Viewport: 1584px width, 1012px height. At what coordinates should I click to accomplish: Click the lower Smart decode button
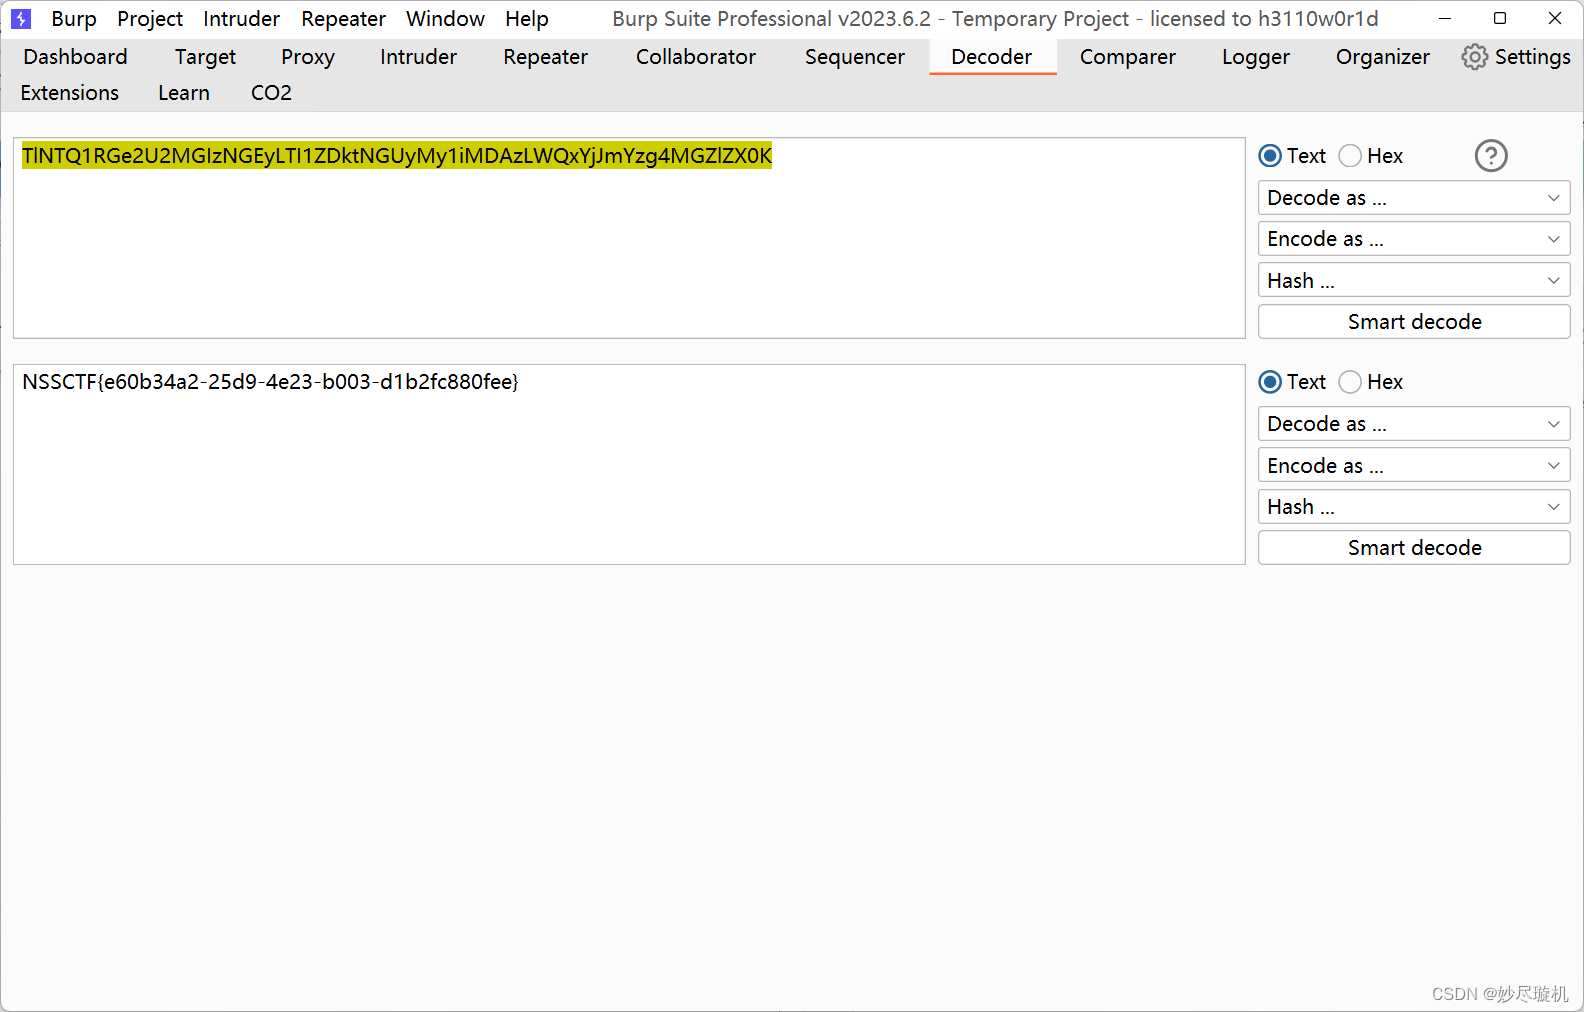click(1414, 548)
